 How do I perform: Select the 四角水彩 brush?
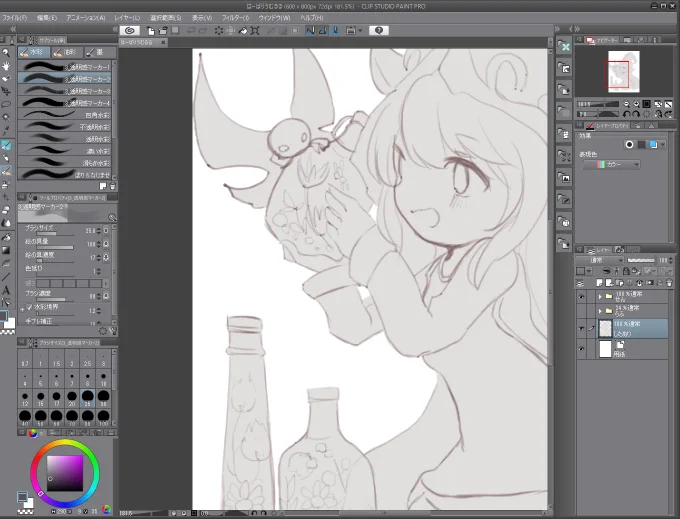point(65,115)
